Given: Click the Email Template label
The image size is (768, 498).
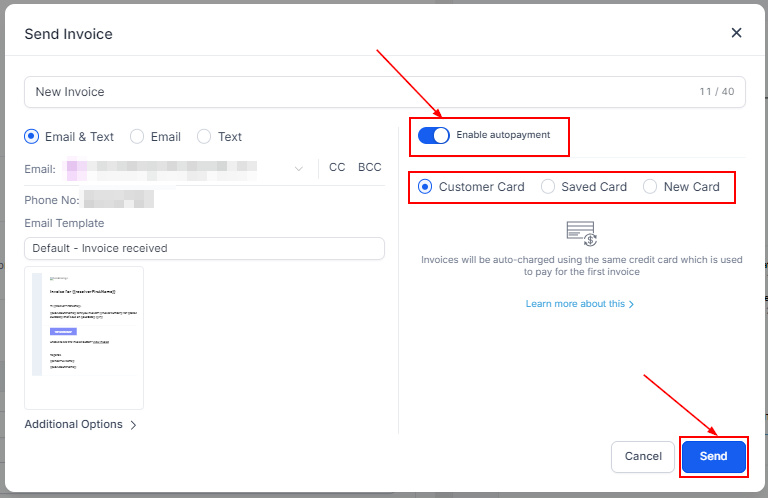Looking at the screenshot, I should 64,223.
